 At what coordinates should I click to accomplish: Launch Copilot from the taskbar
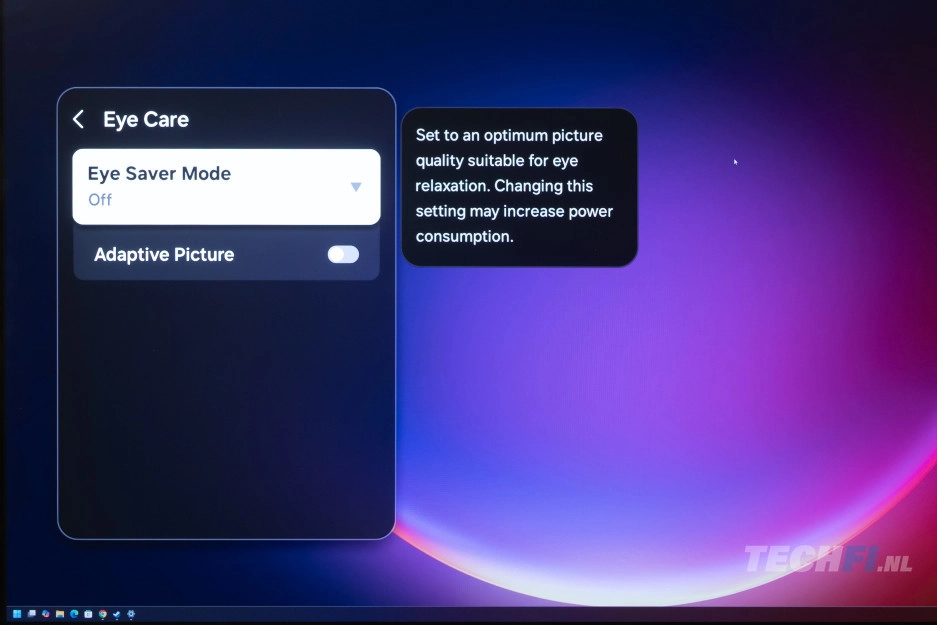tap(45, 614)
